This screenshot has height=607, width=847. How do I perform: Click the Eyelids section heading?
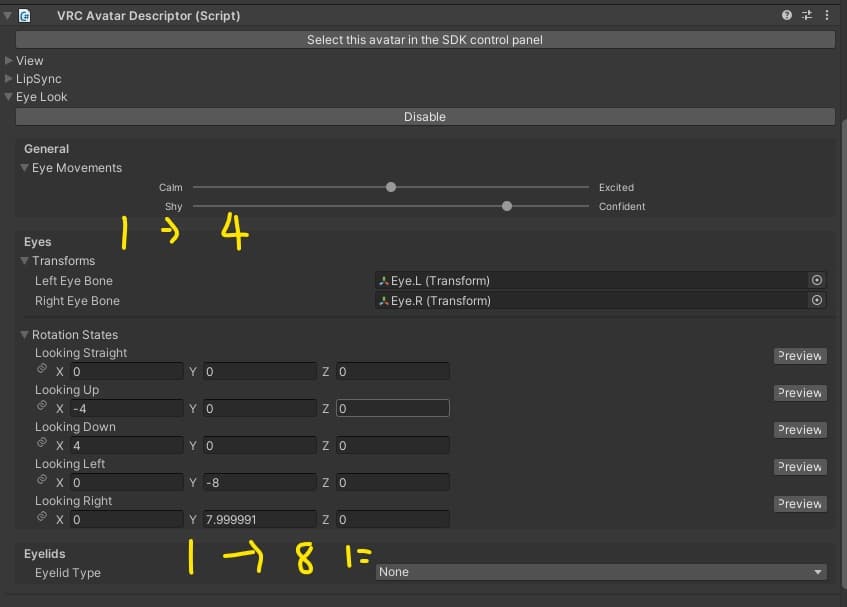44,554
